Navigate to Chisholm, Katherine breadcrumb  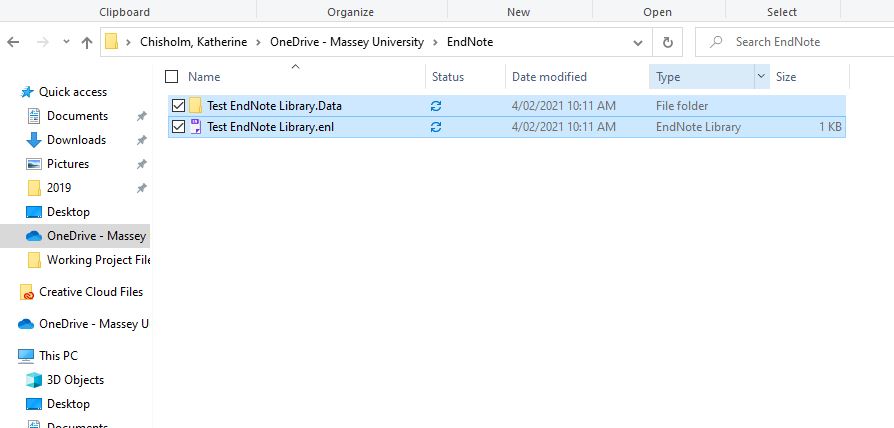(x=194, y=42)
